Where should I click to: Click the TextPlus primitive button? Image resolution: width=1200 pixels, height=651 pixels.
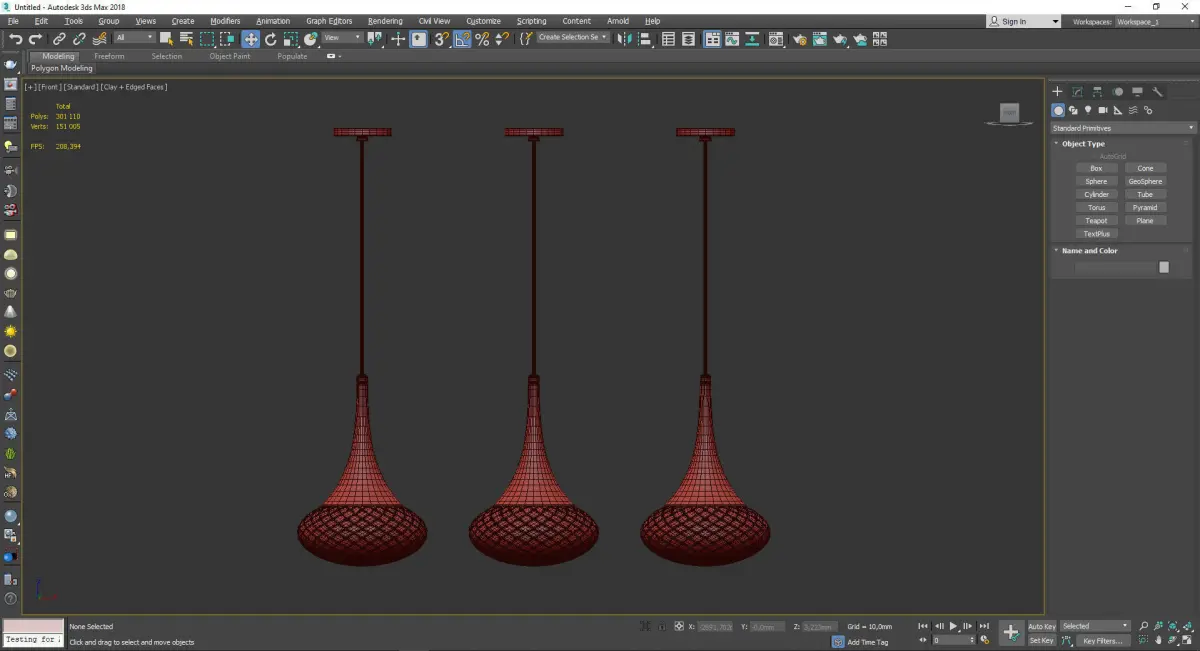1097,233
